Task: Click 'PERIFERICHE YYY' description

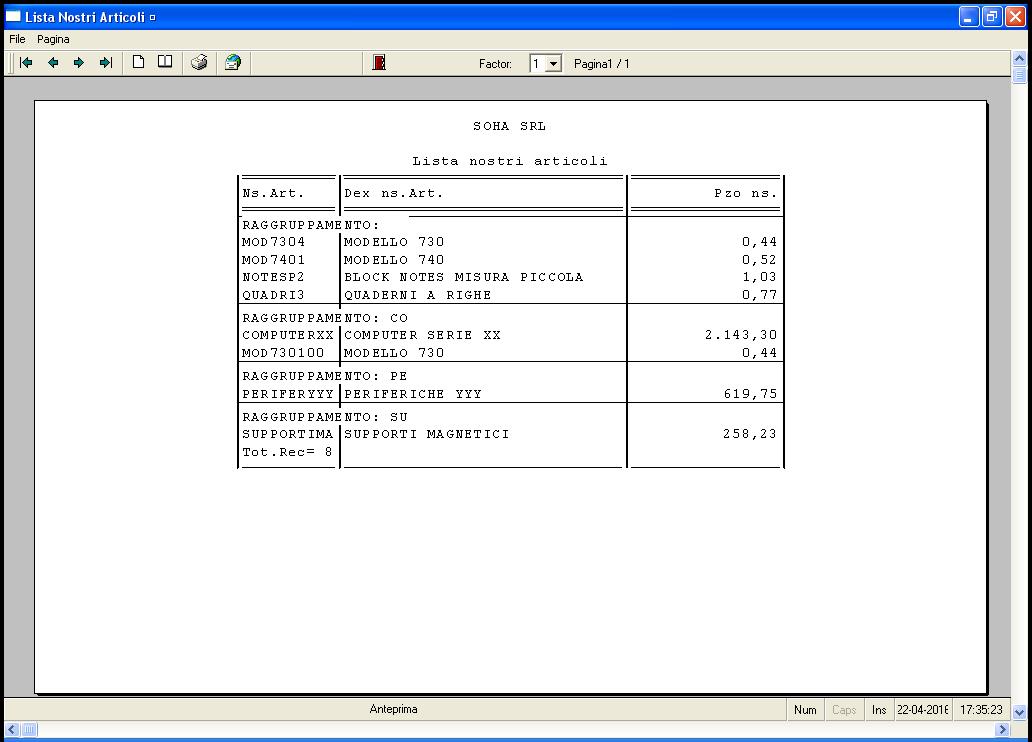Action: point(413,394)
